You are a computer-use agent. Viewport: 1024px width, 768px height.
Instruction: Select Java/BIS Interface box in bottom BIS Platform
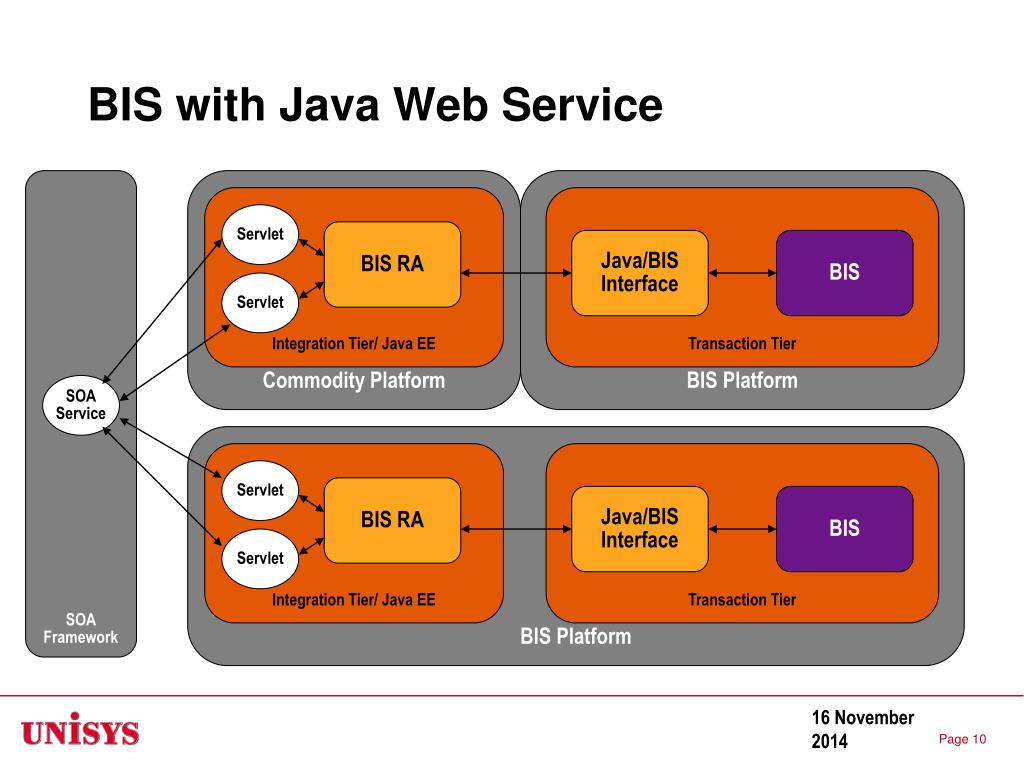coord(639,528)
